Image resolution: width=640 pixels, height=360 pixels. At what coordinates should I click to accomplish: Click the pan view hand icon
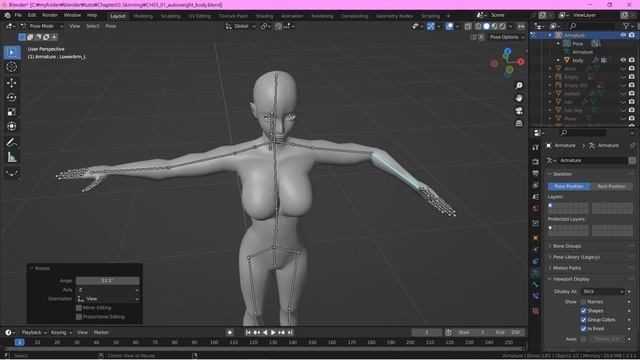coord(519,98)
